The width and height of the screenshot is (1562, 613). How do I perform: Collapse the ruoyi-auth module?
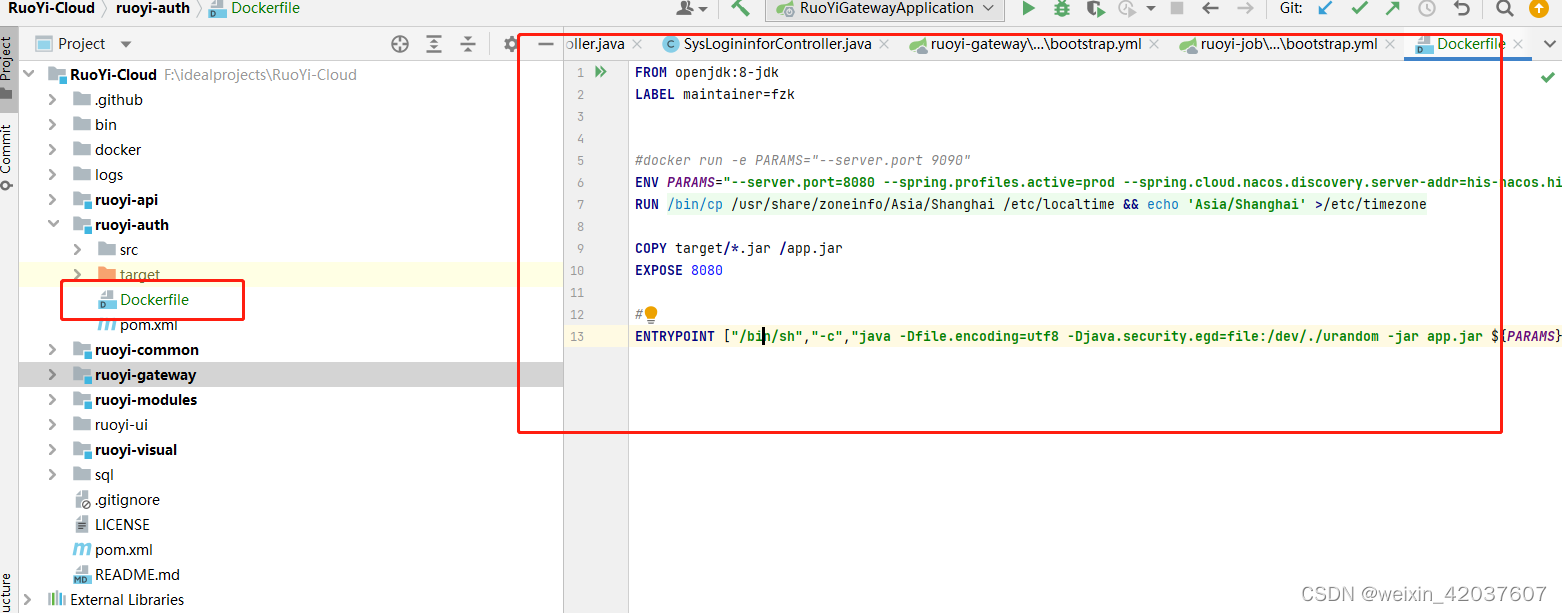click(x=53, y=225)
